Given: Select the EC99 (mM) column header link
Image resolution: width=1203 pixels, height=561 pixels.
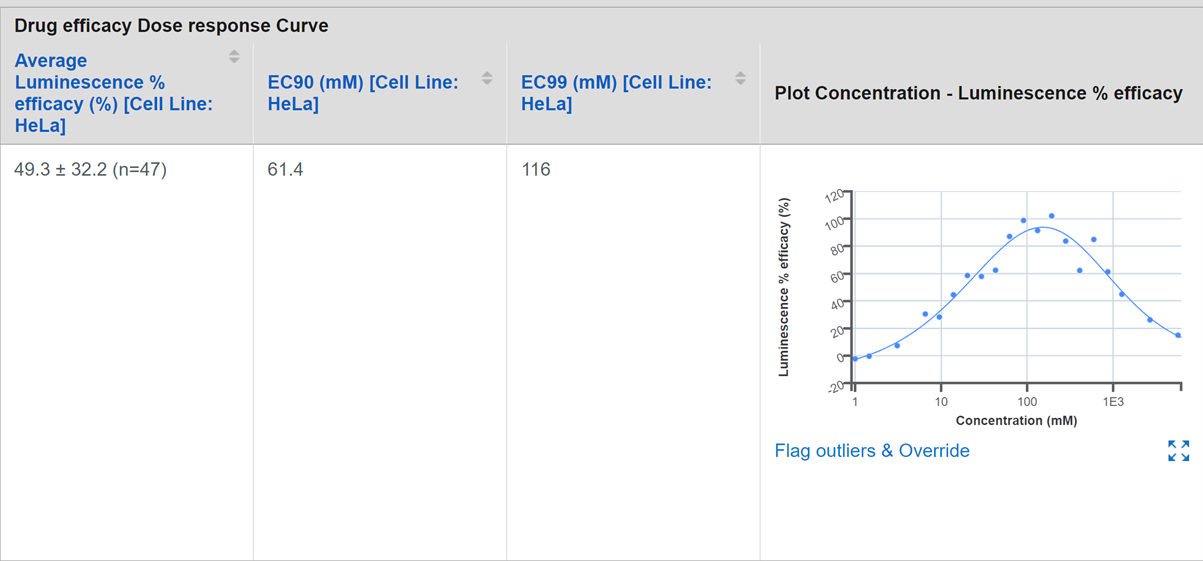Looking at the screenshot, I should click(616, 93).
